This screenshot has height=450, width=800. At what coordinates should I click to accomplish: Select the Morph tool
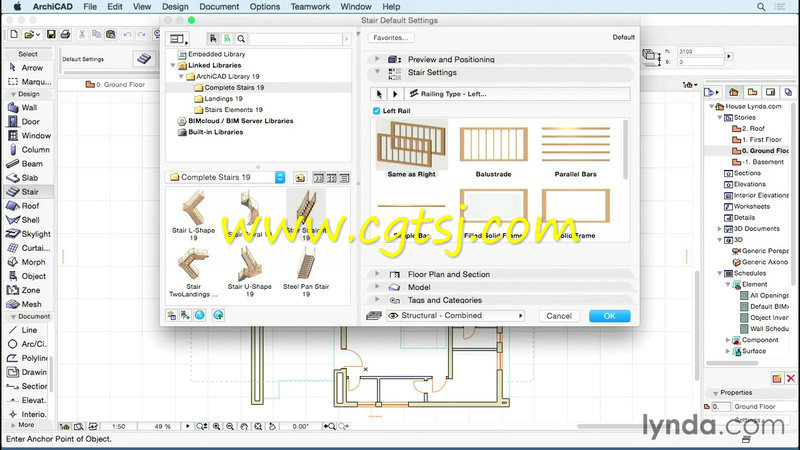point(28,262)
